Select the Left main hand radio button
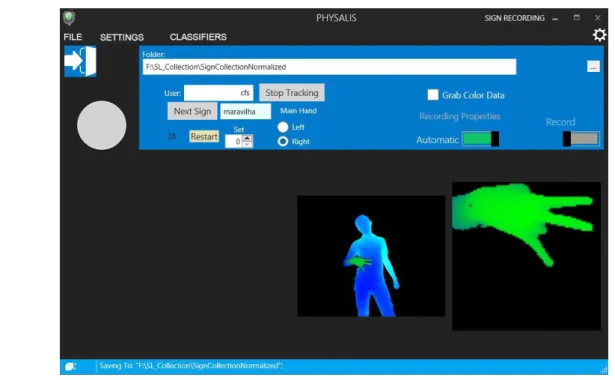 pos(283,127)
